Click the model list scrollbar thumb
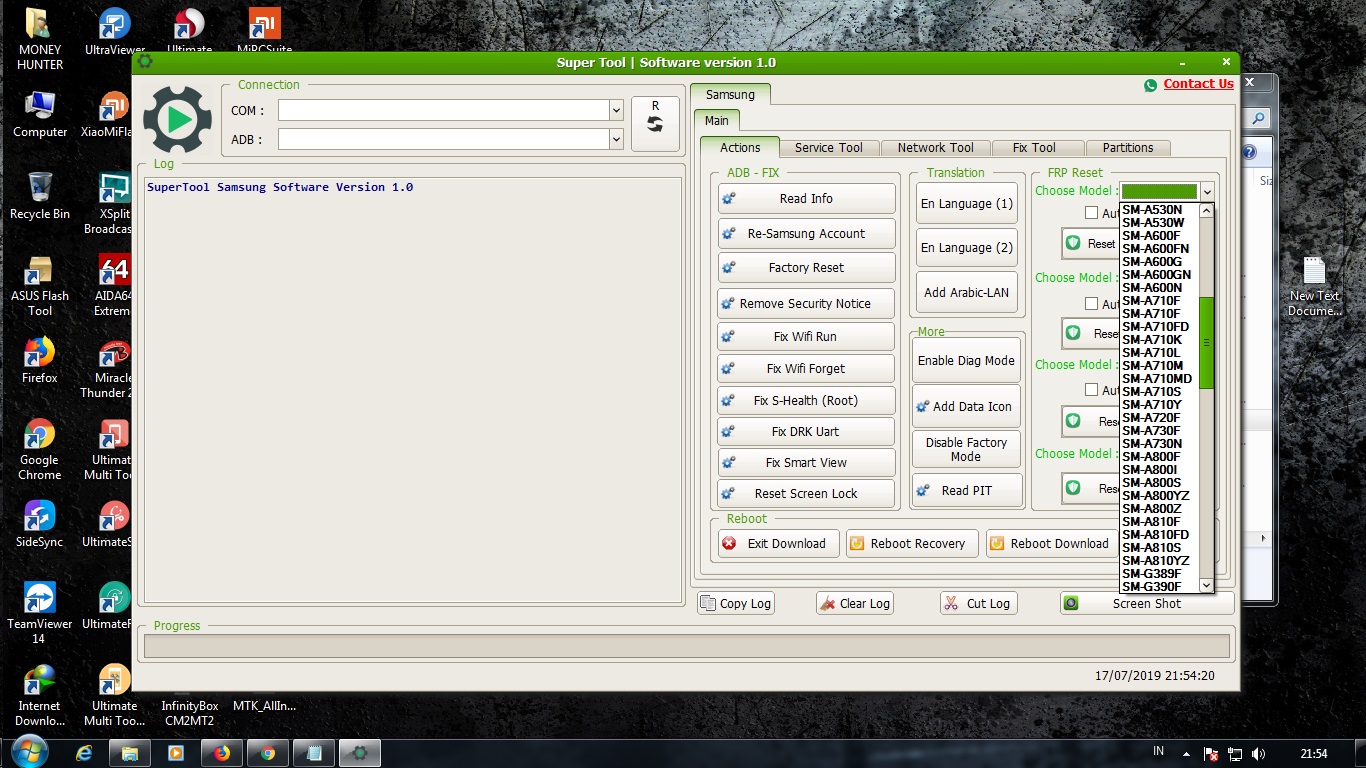1366x768 pixels. [x=1206, y=343]
